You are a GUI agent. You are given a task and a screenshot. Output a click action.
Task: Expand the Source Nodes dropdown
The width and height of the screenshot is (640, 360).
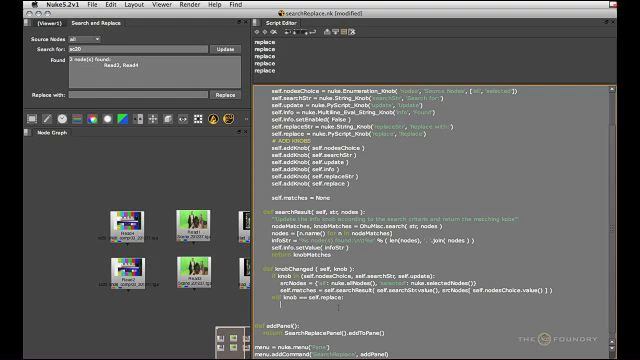[84, 39]
